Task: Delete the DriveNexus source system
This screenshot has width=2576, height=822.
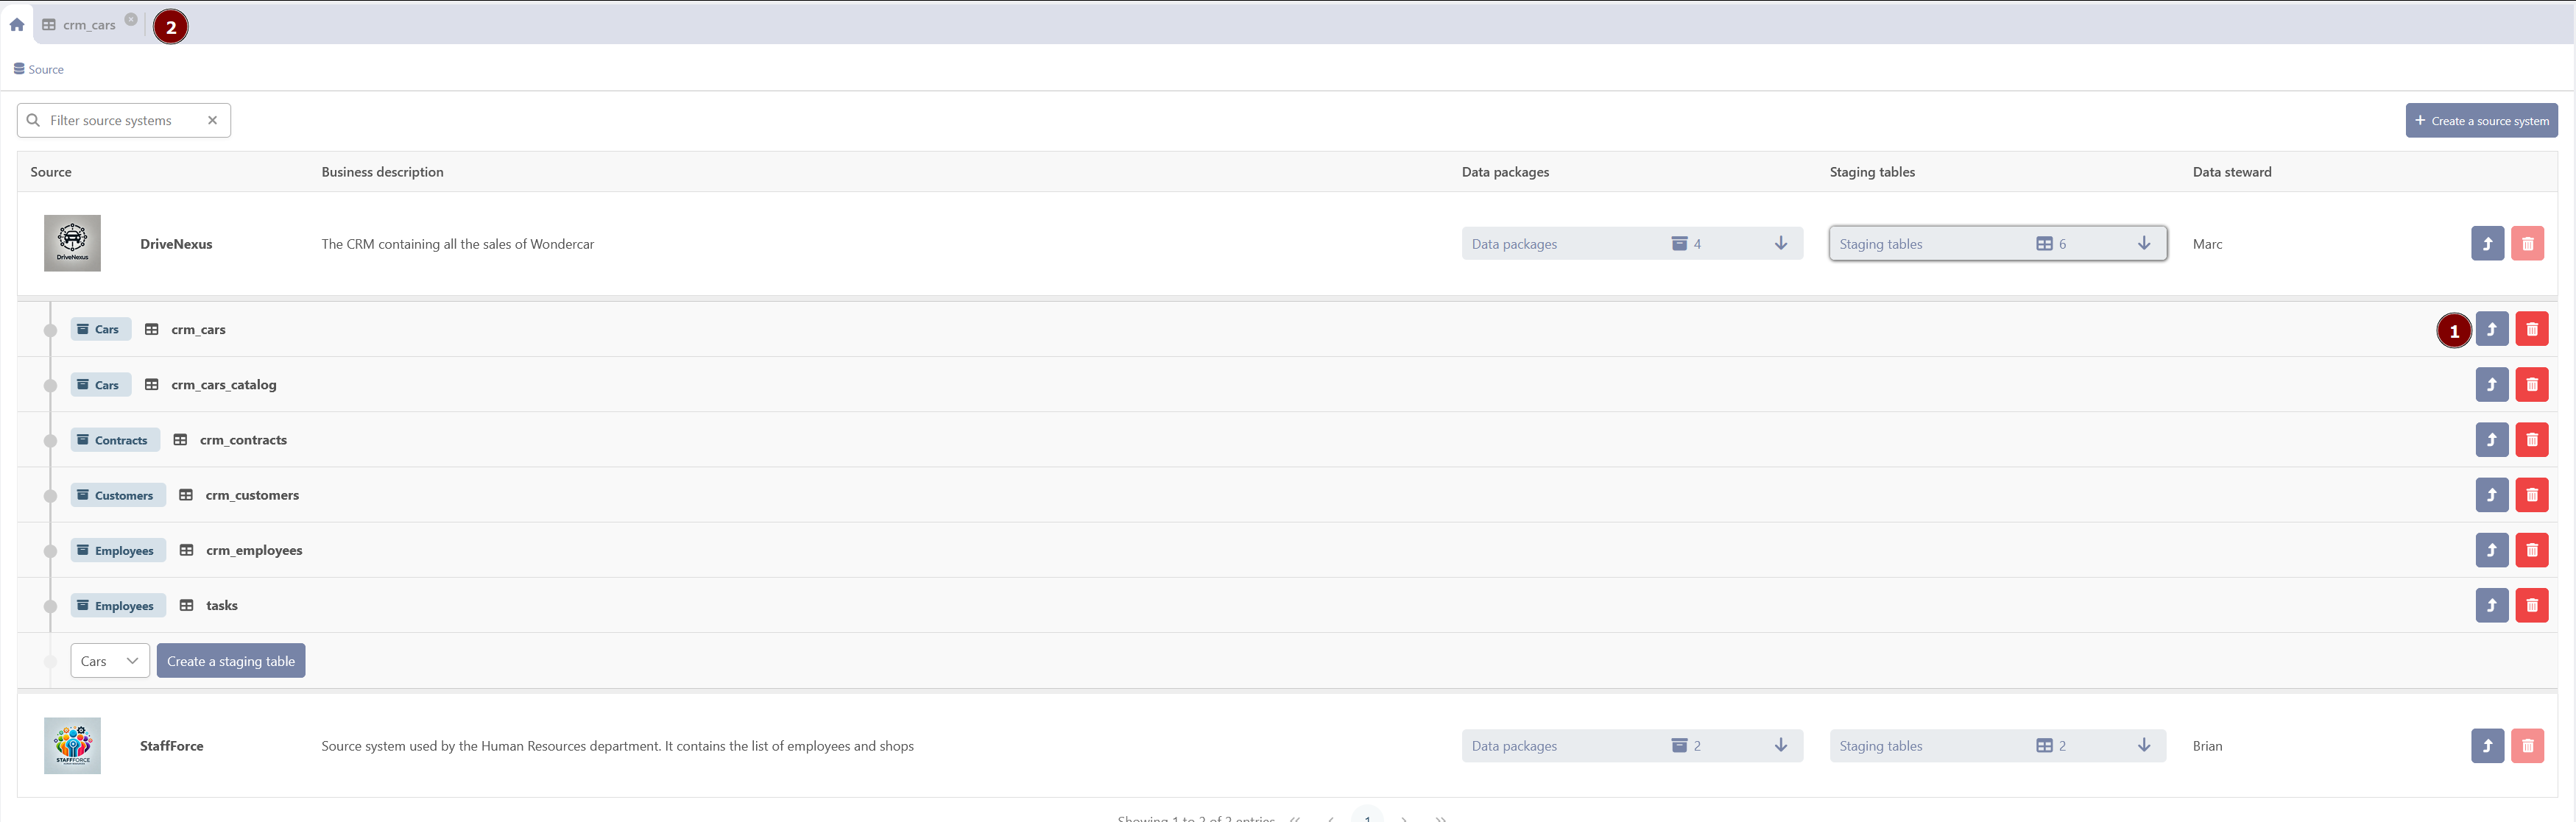Action: (2527, 243)
